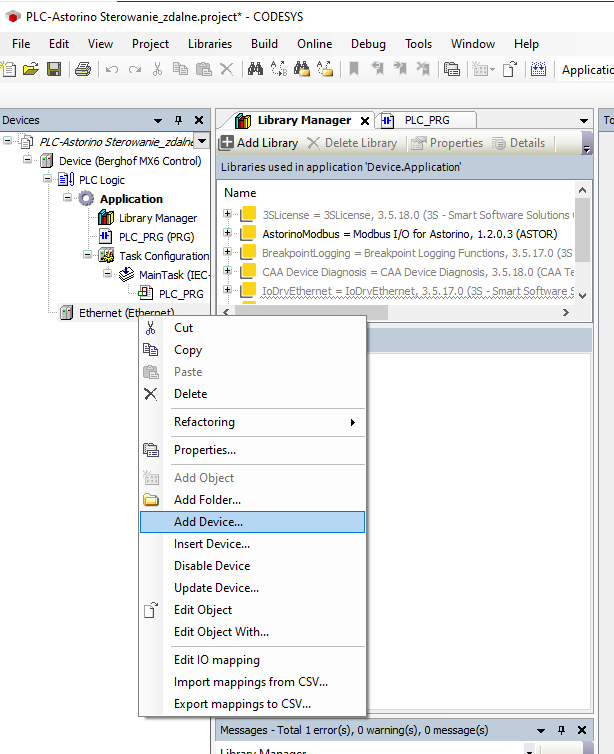Select PLC_PRG (PRG) in device tree
The width and height of the screenshot is (614, 754).
157,237
